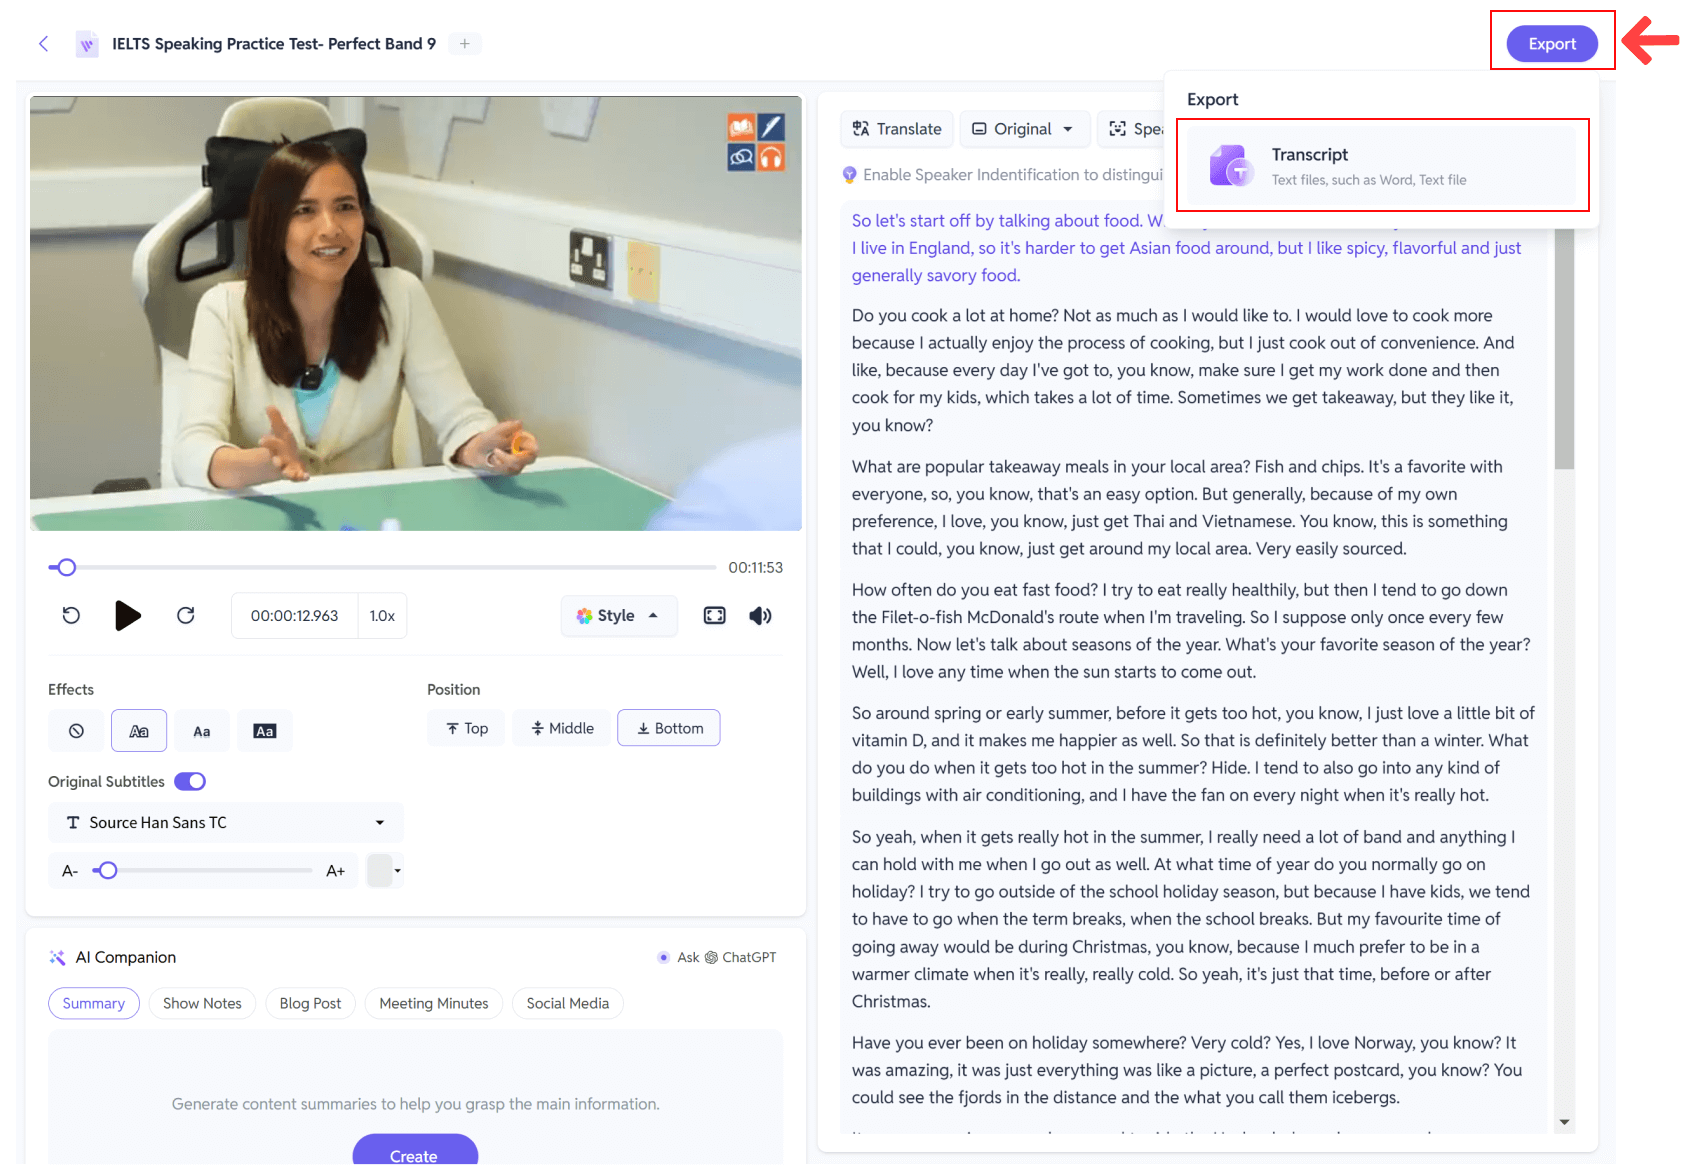This screenshot has width=1693, height=1167.
Task: Choose the boxed Aa subtitle effect
Action: tap(265, 731)
